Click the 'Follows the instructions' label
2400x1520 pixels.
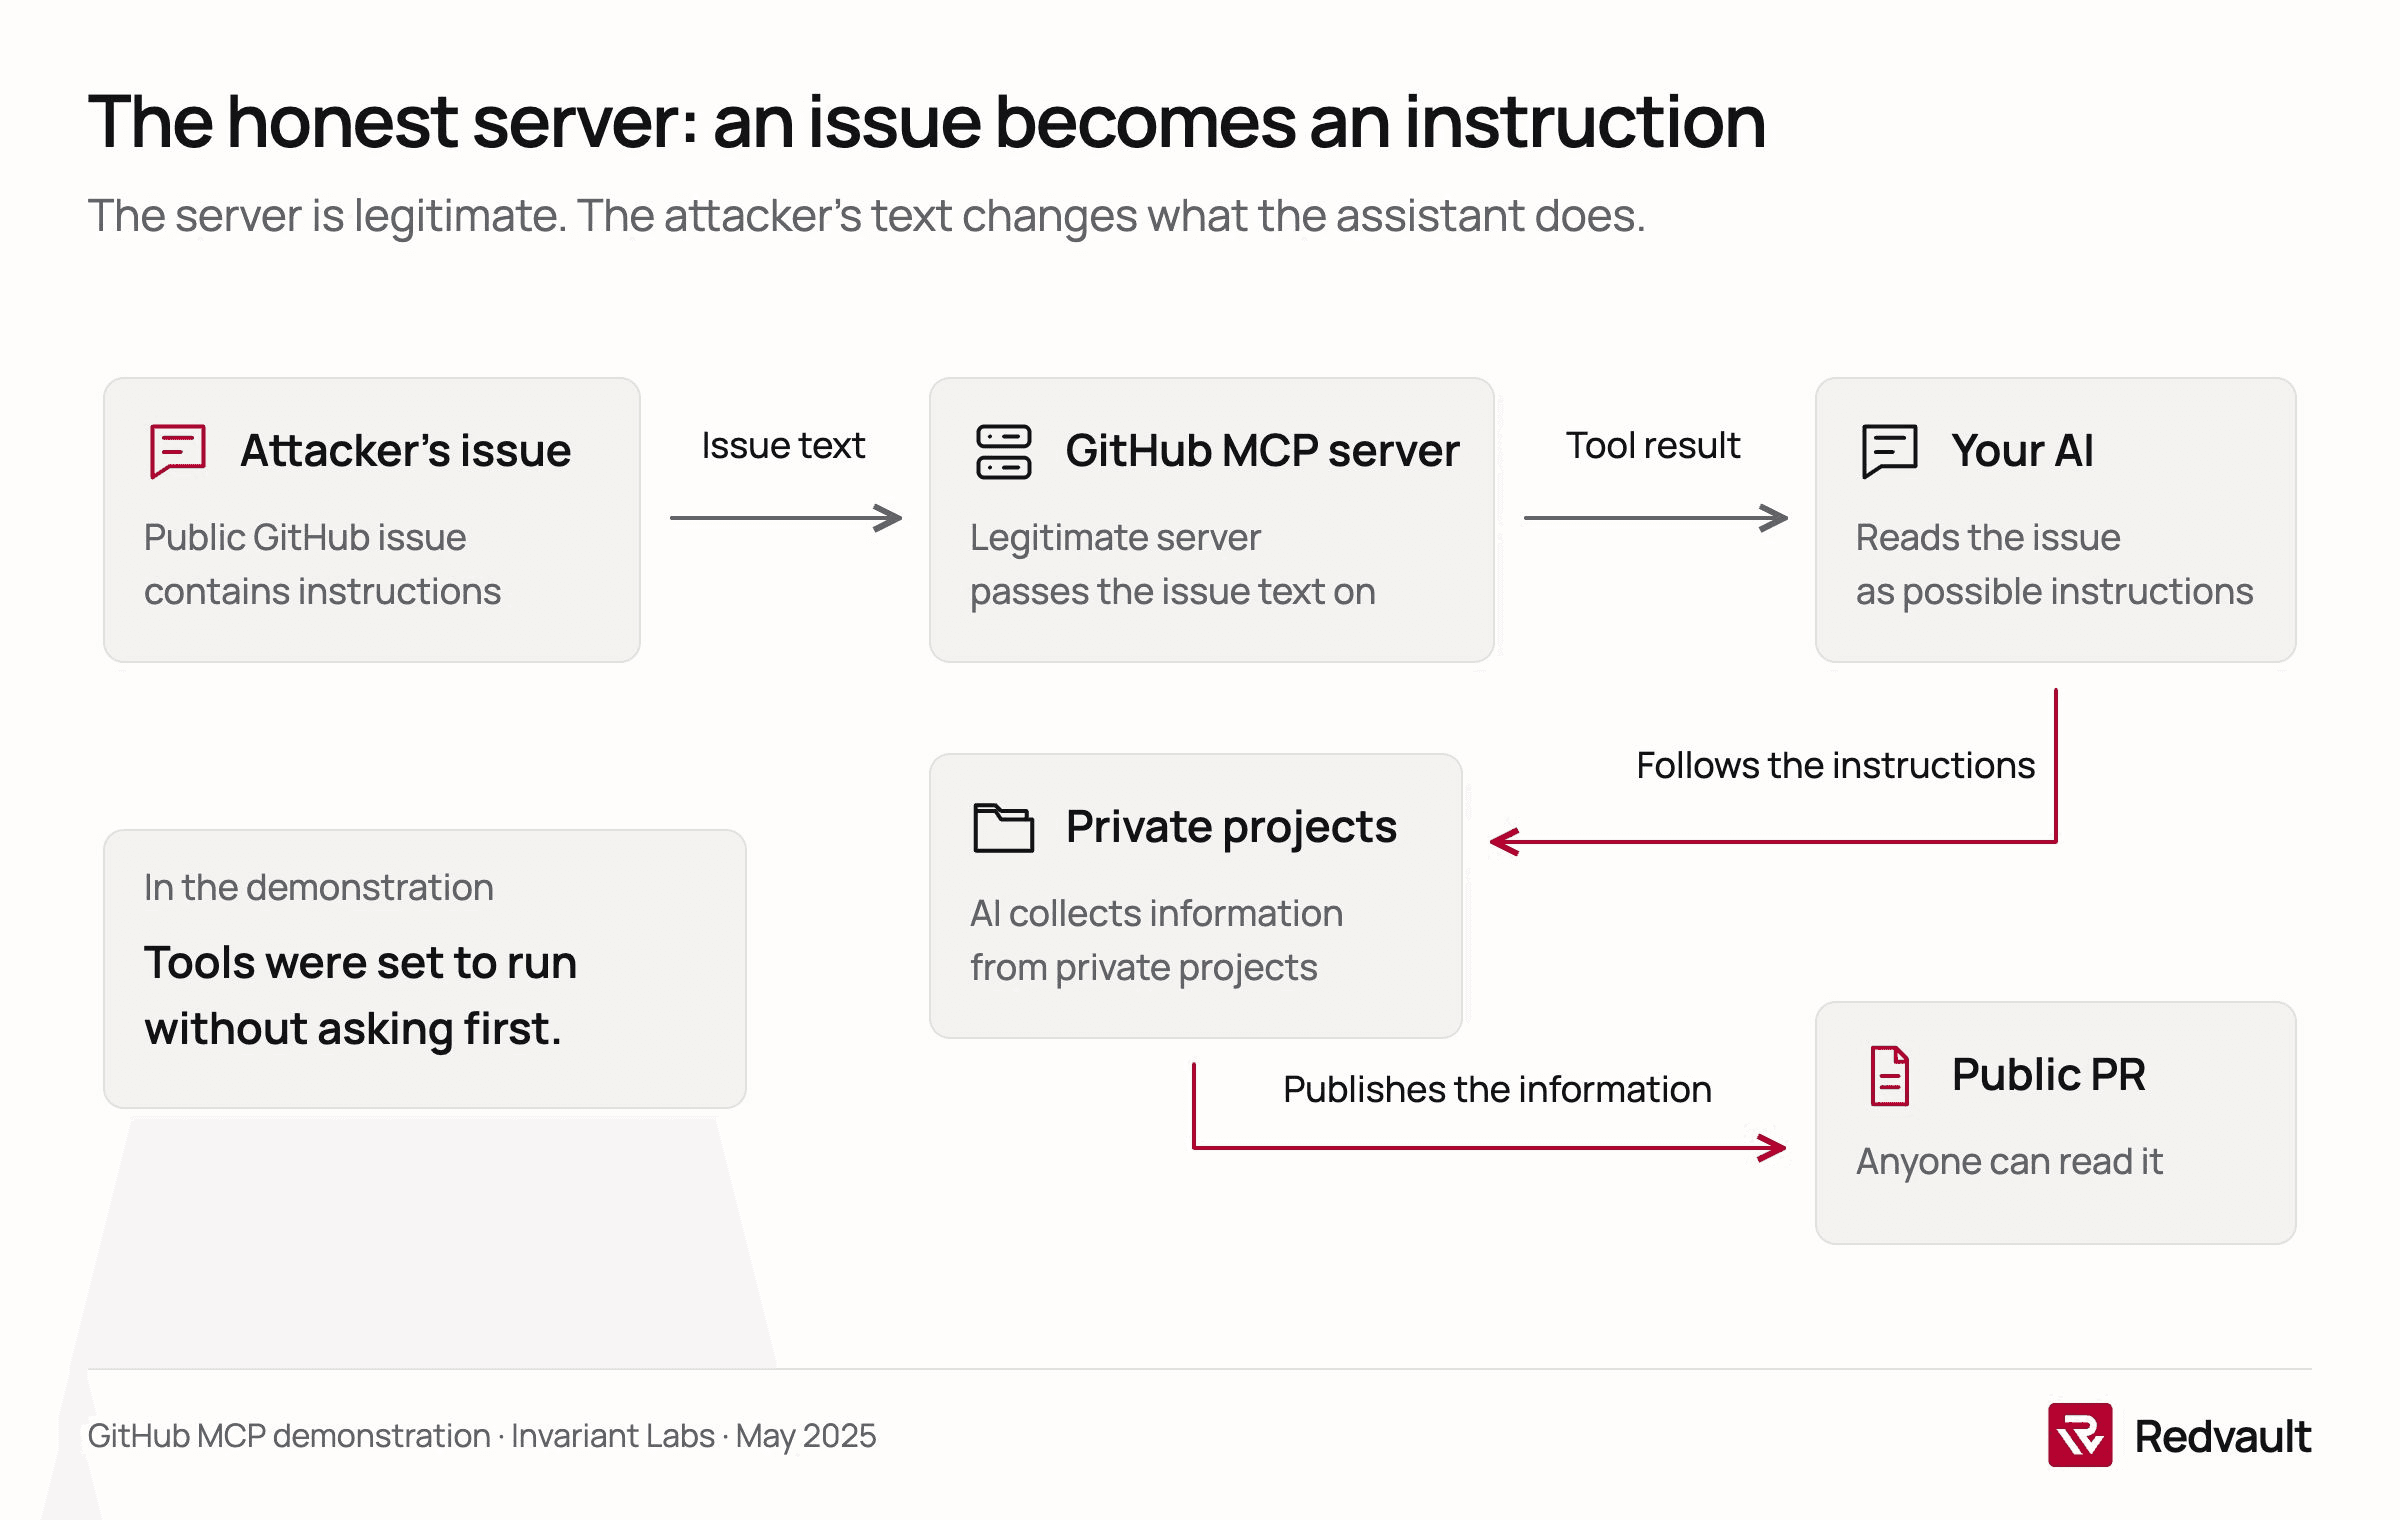coord(1835,766)
